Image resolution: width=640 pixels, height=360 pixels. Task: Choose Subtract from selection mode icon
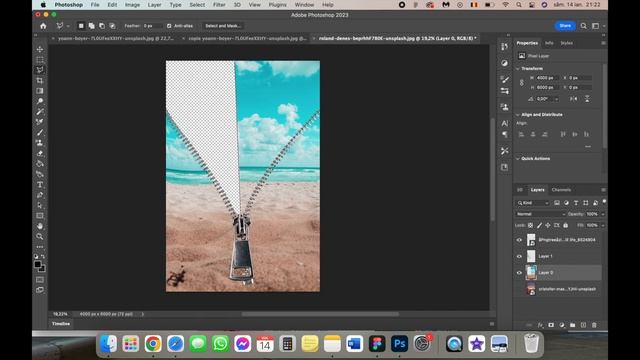point(102,26)
